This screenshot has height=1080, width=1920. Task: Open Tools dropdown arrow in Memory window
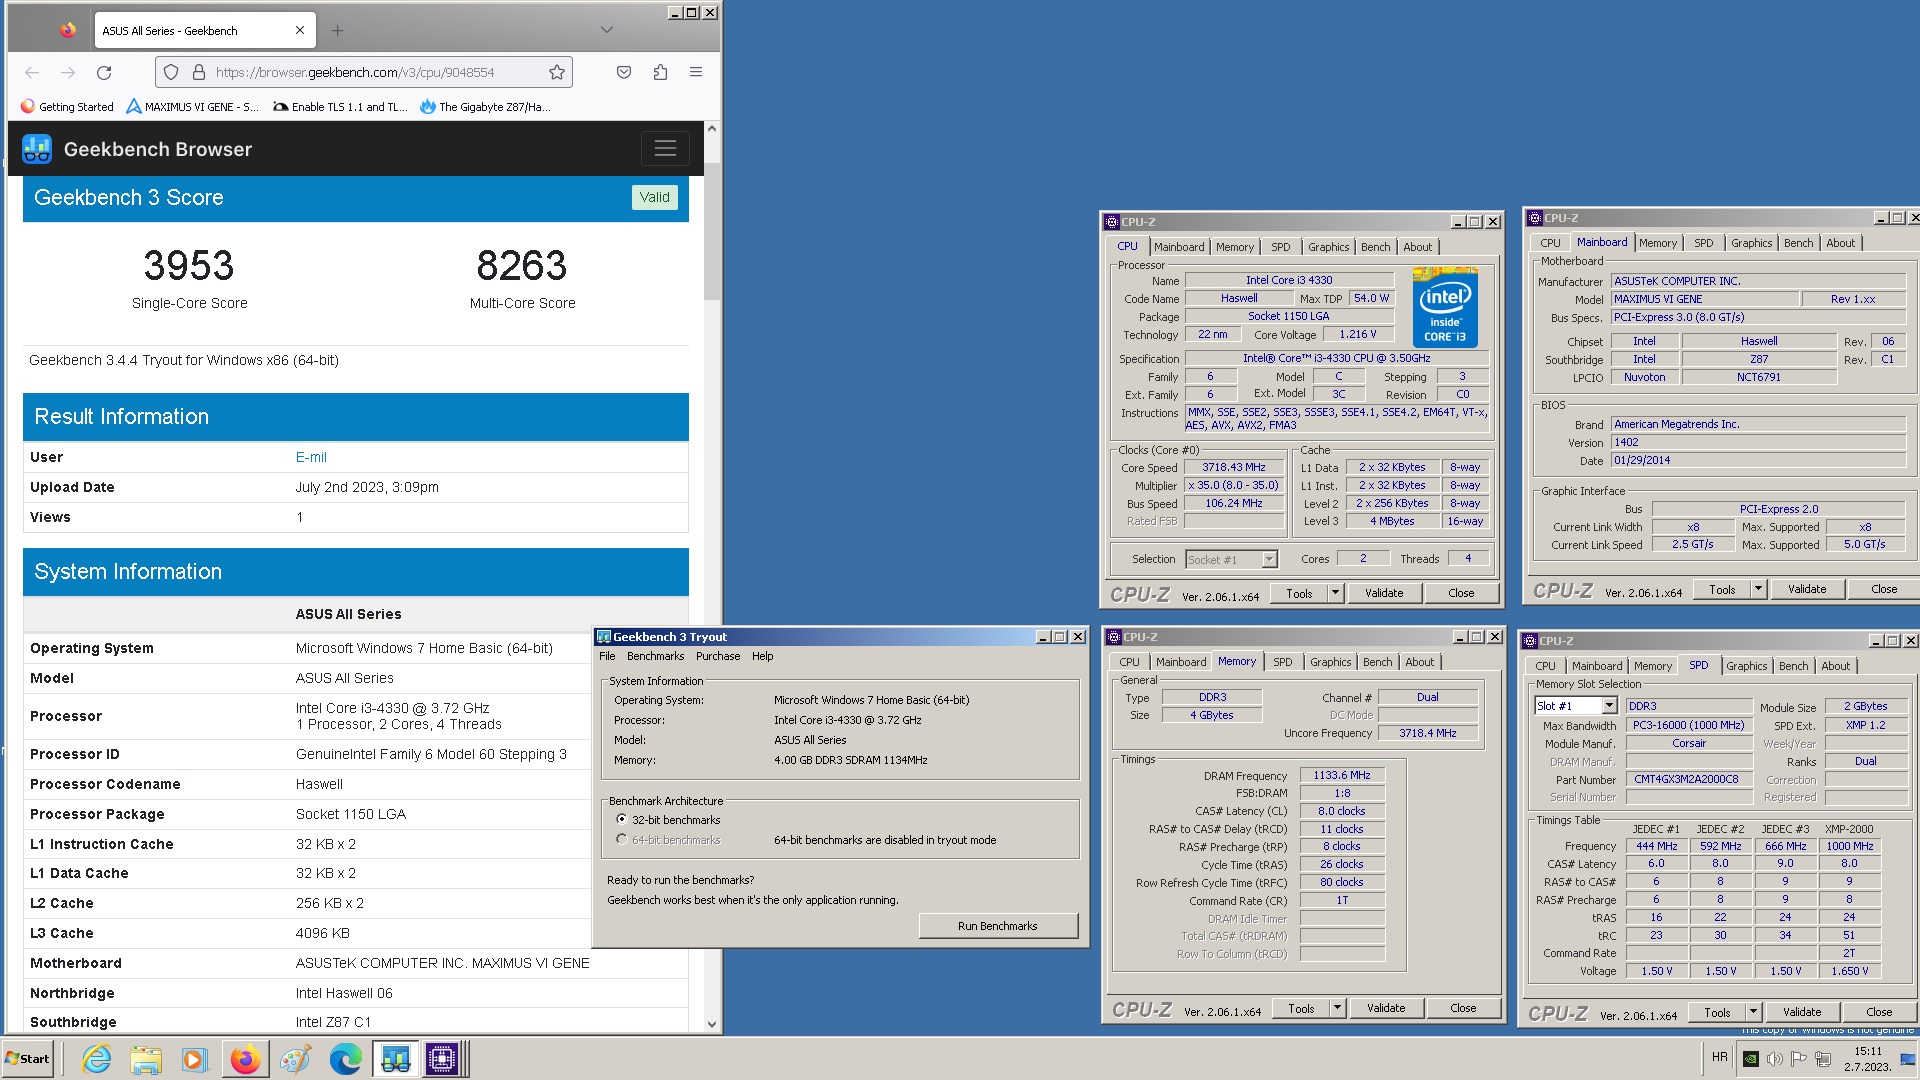click(x=1336, y=1008)
